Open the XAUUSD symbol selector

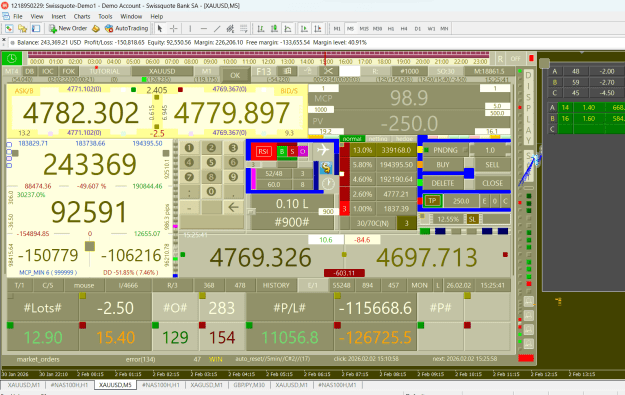coord(162,71)
